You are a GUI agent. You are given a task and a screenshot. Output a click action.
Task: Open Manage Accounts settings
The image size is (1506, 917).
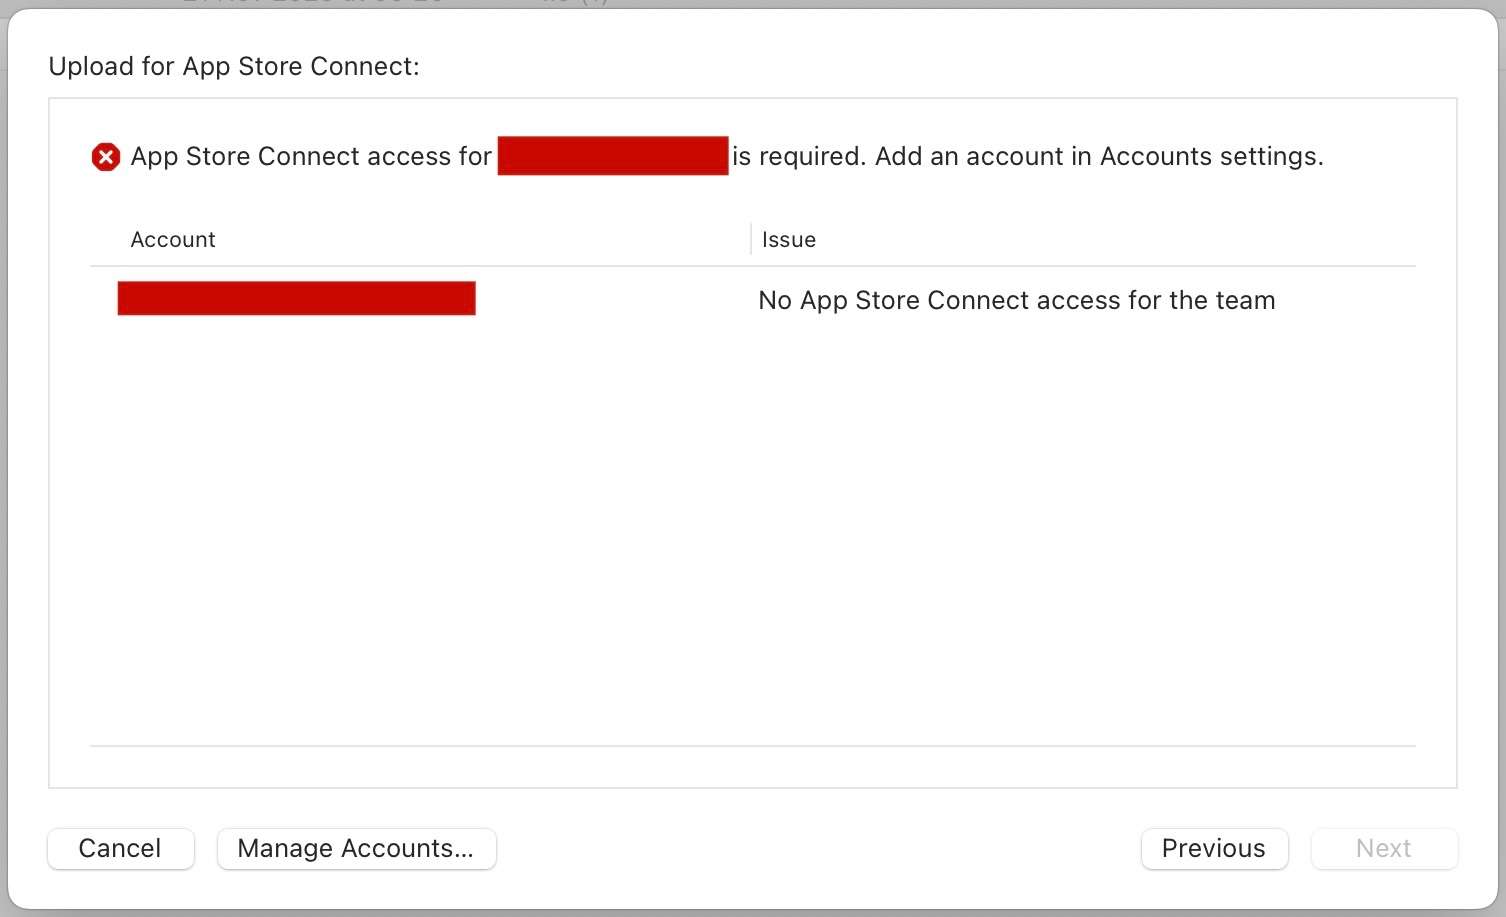[356, 849]
